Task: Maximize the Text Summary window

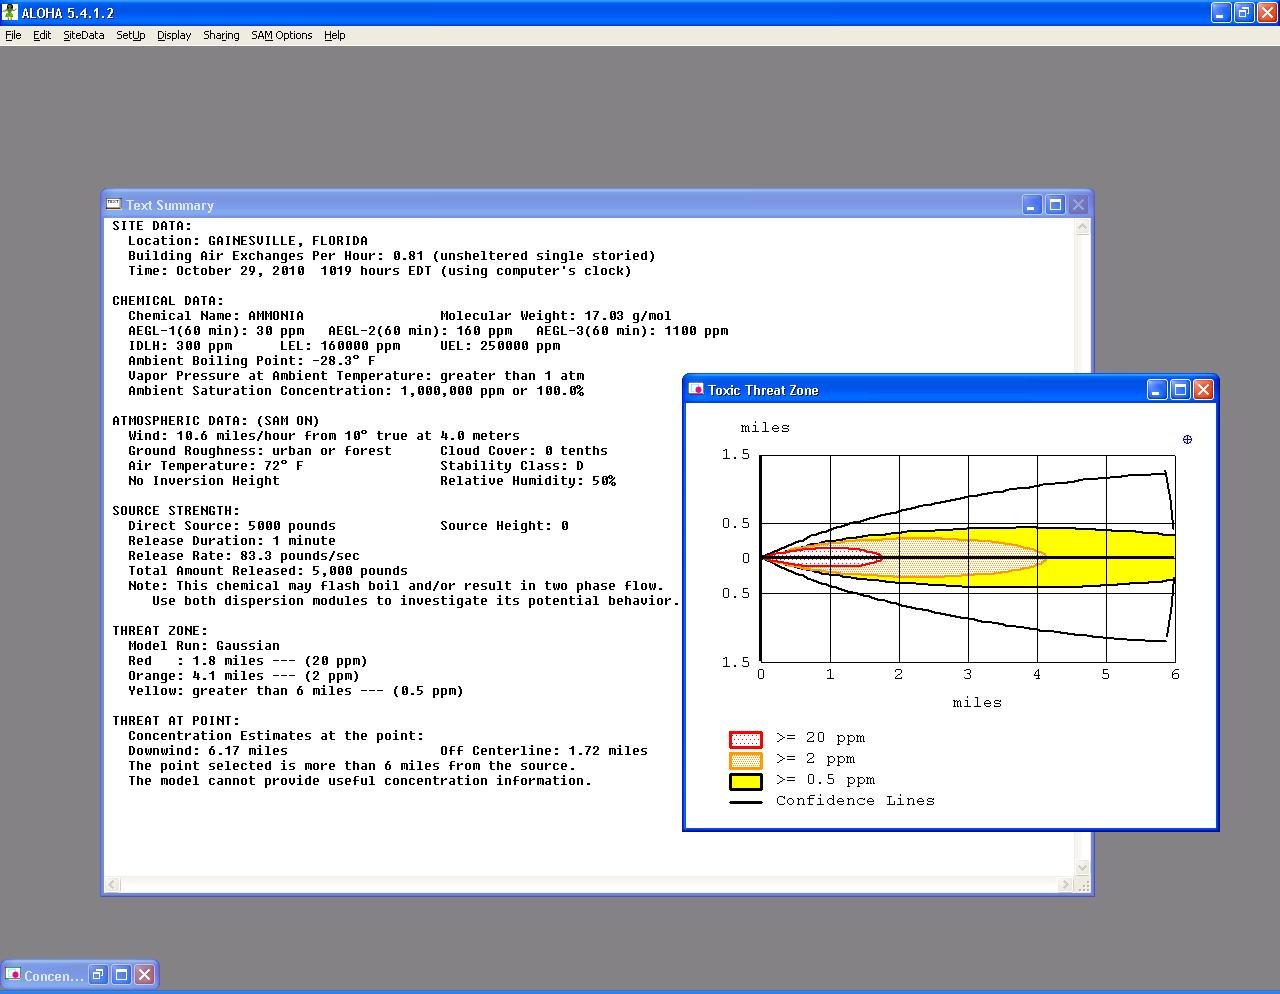Action: (x=1055, y=205)
